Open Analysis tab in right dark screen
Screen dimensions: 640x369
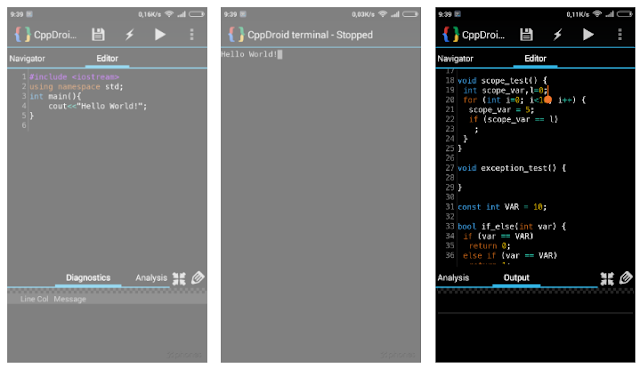(453, 278)
